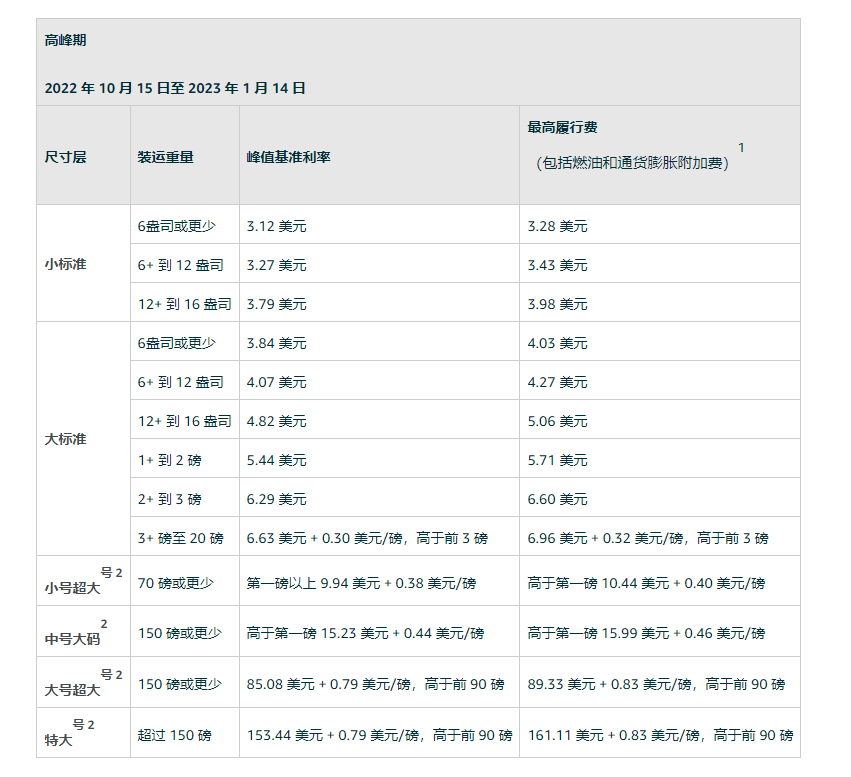Screen dimensions: 851x777
Task: Open footnote 2 beside 中号大码
Action: click(x=104, y=624)
